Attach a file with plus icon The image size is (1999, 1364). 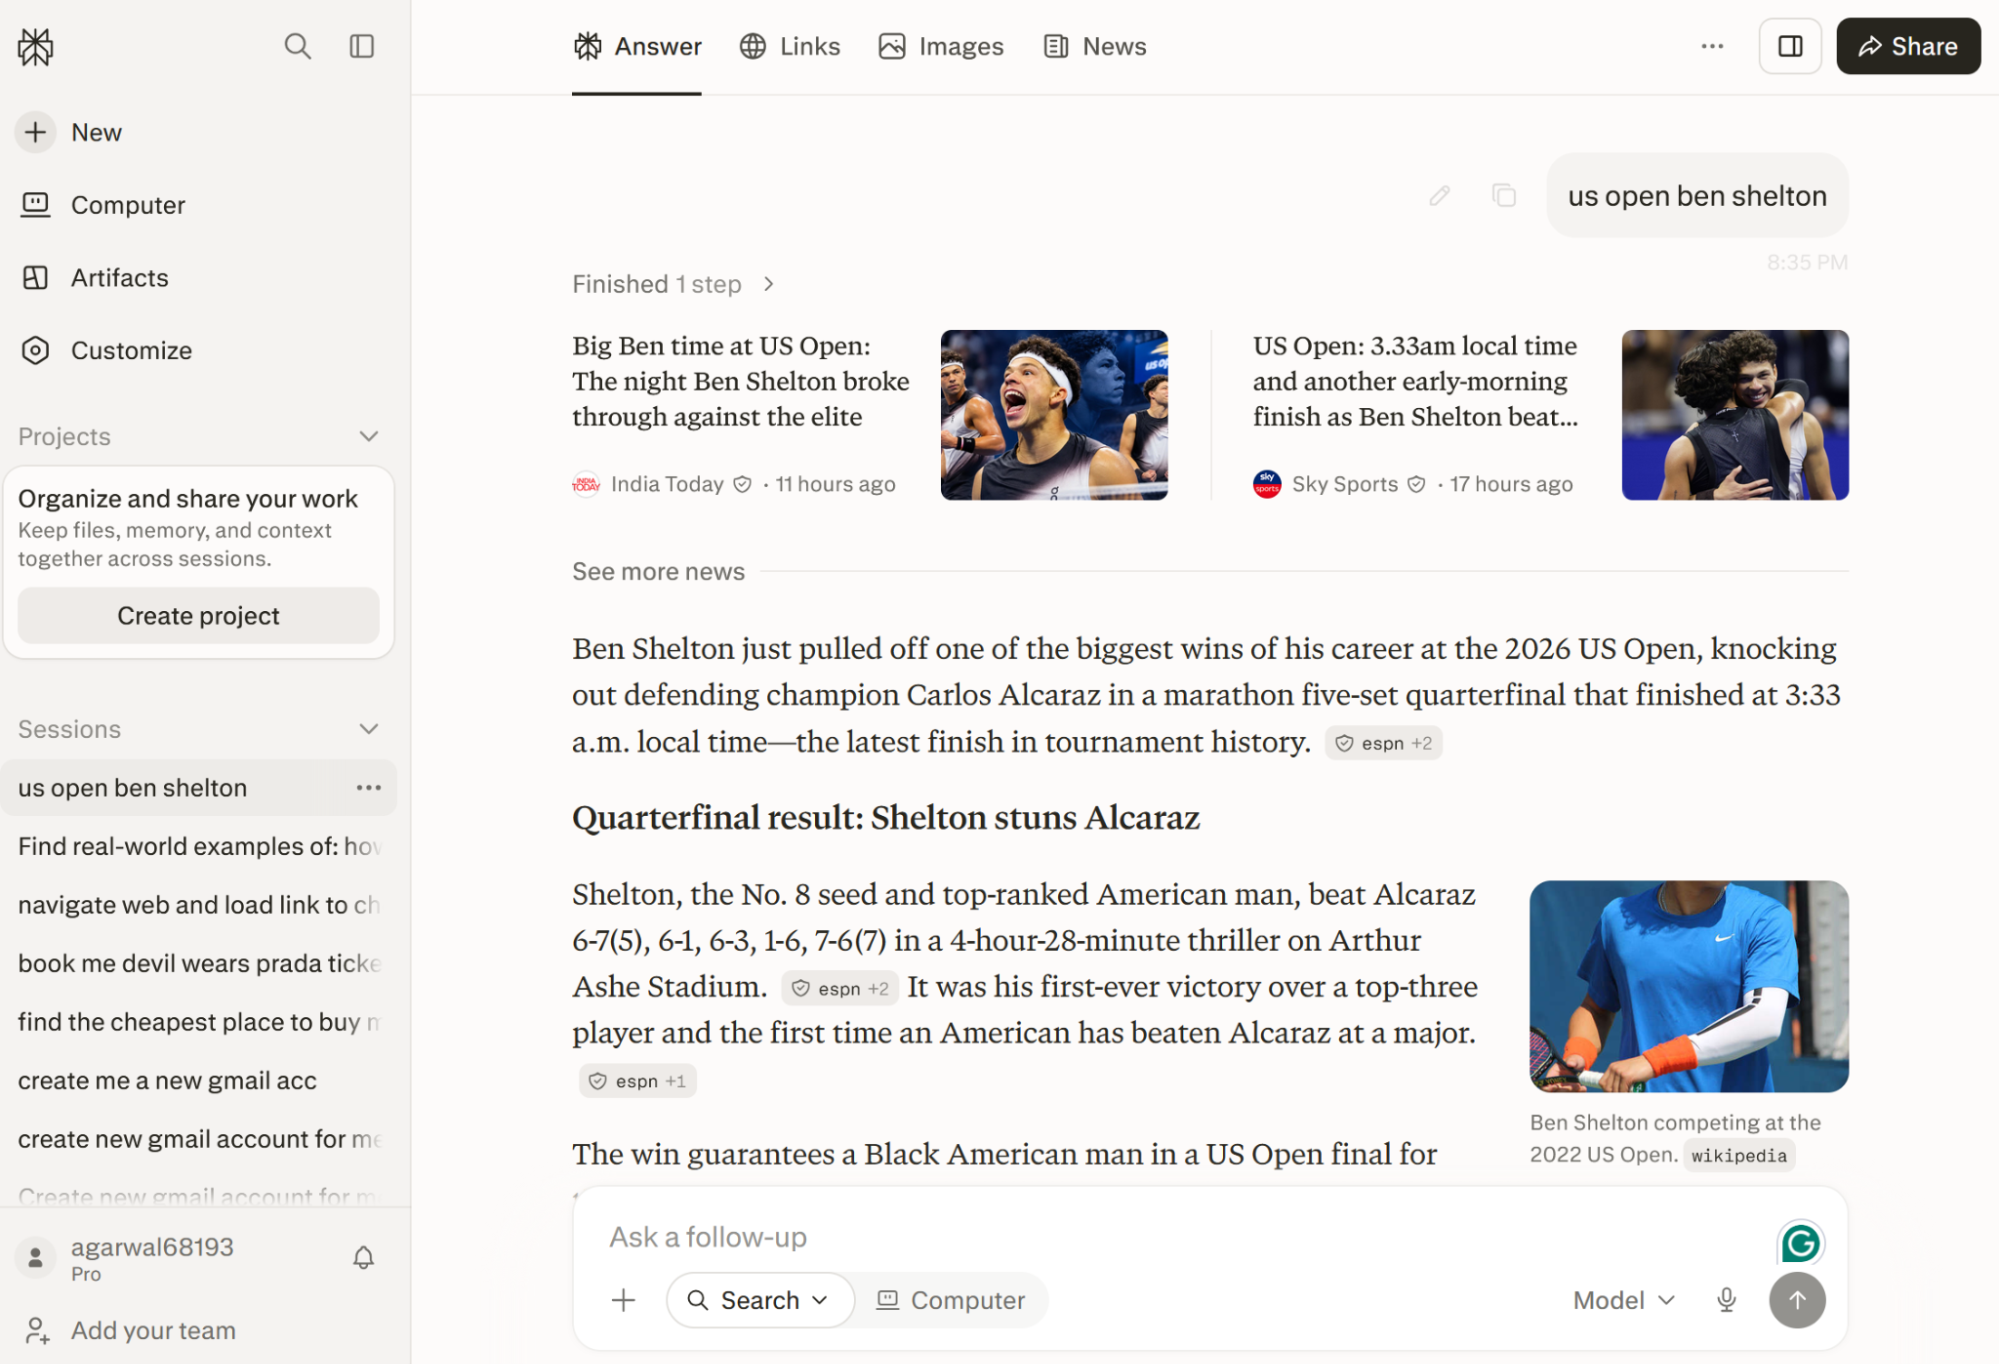(623, 1300)
